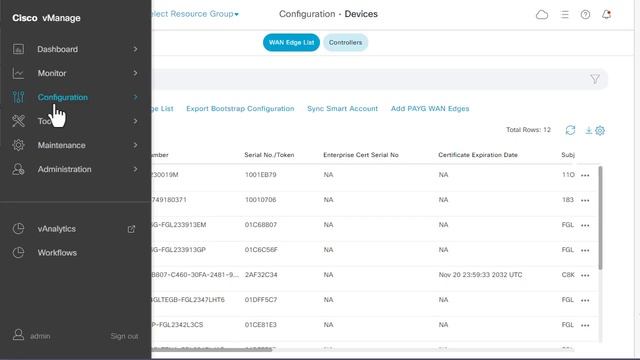Viewport: 640px width, 360px height.
Task: Click the table horizontal scrollbar
Action: (x=212, y=349)
